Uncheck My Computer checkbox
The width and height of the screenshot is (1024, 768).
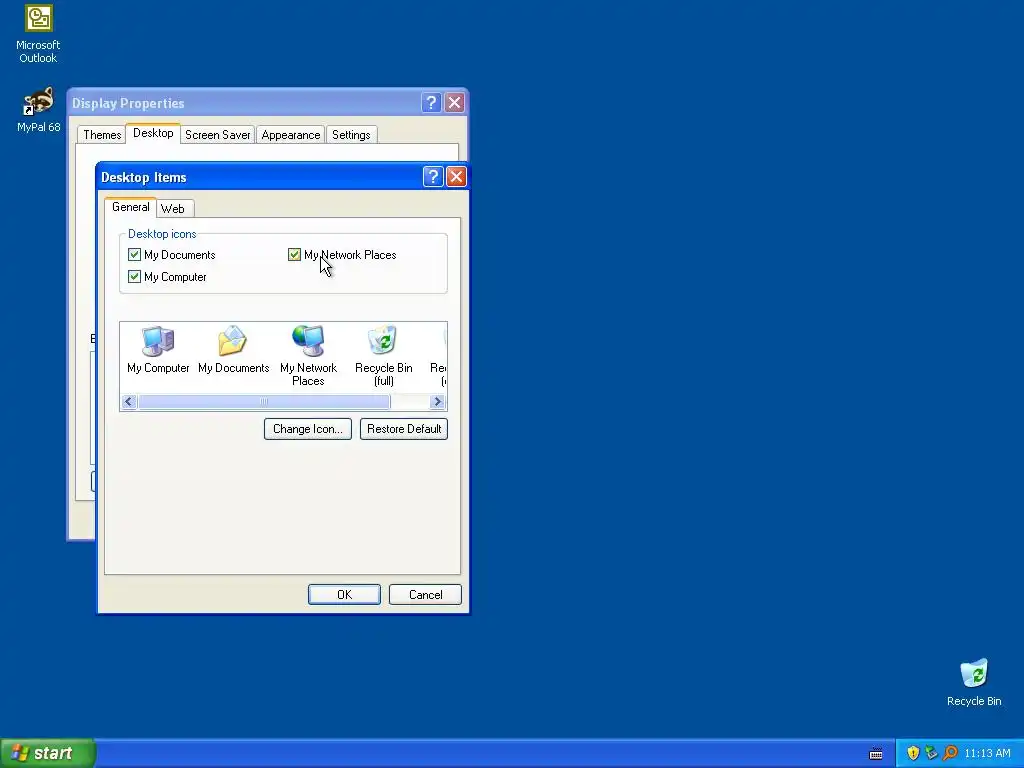click(135, 277)
